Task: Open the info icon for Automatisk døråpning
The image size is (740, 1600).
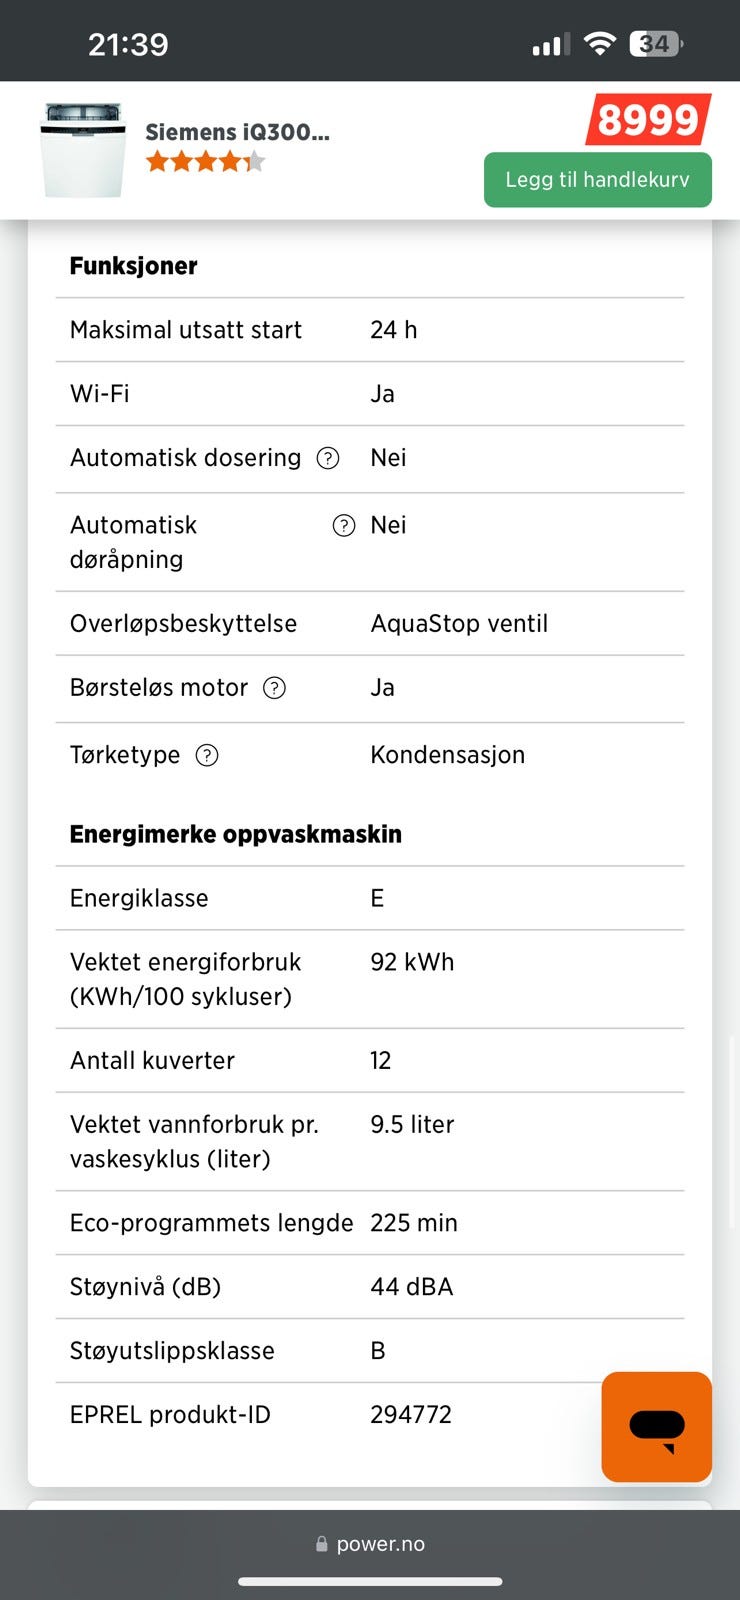Action: click(344, 525)
